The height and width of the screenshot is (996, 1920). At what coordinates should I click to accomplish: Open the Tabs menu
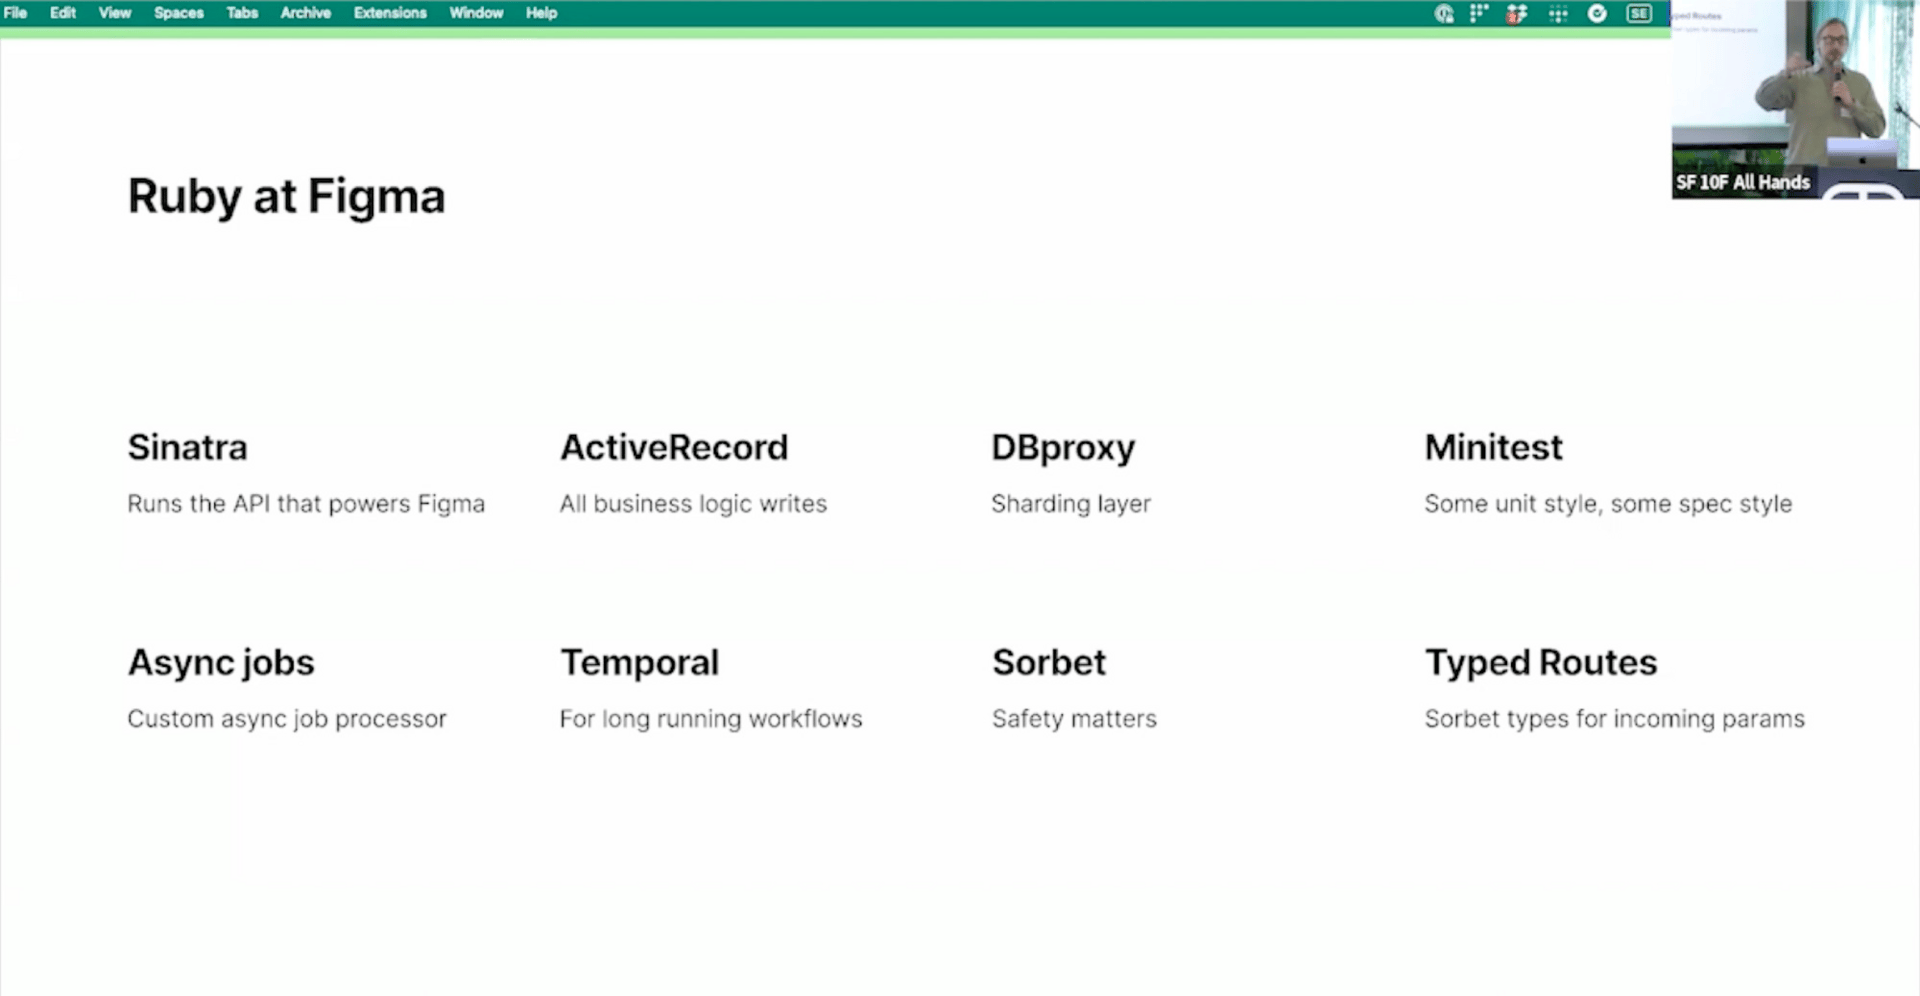tap(242, 13)
